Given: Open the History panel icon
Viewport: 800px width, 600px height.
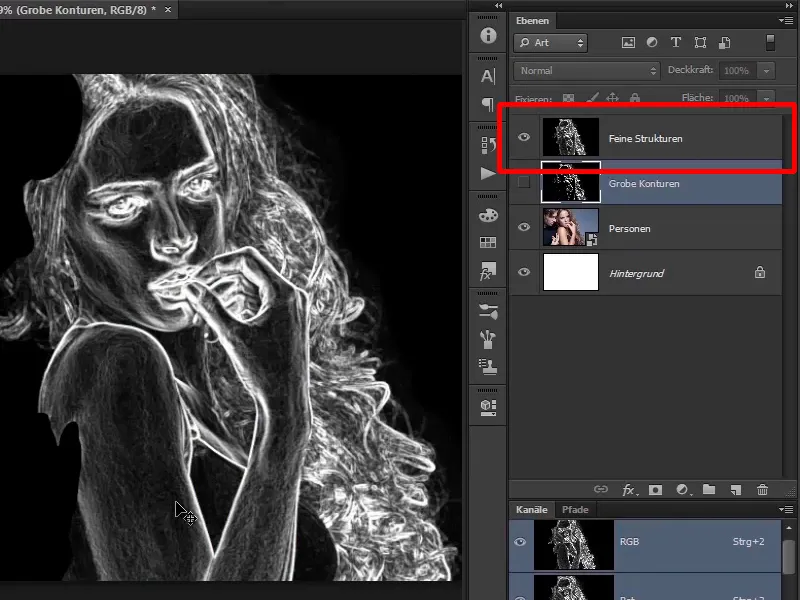Looking at the screenshot, I should (x=488, y=145).
